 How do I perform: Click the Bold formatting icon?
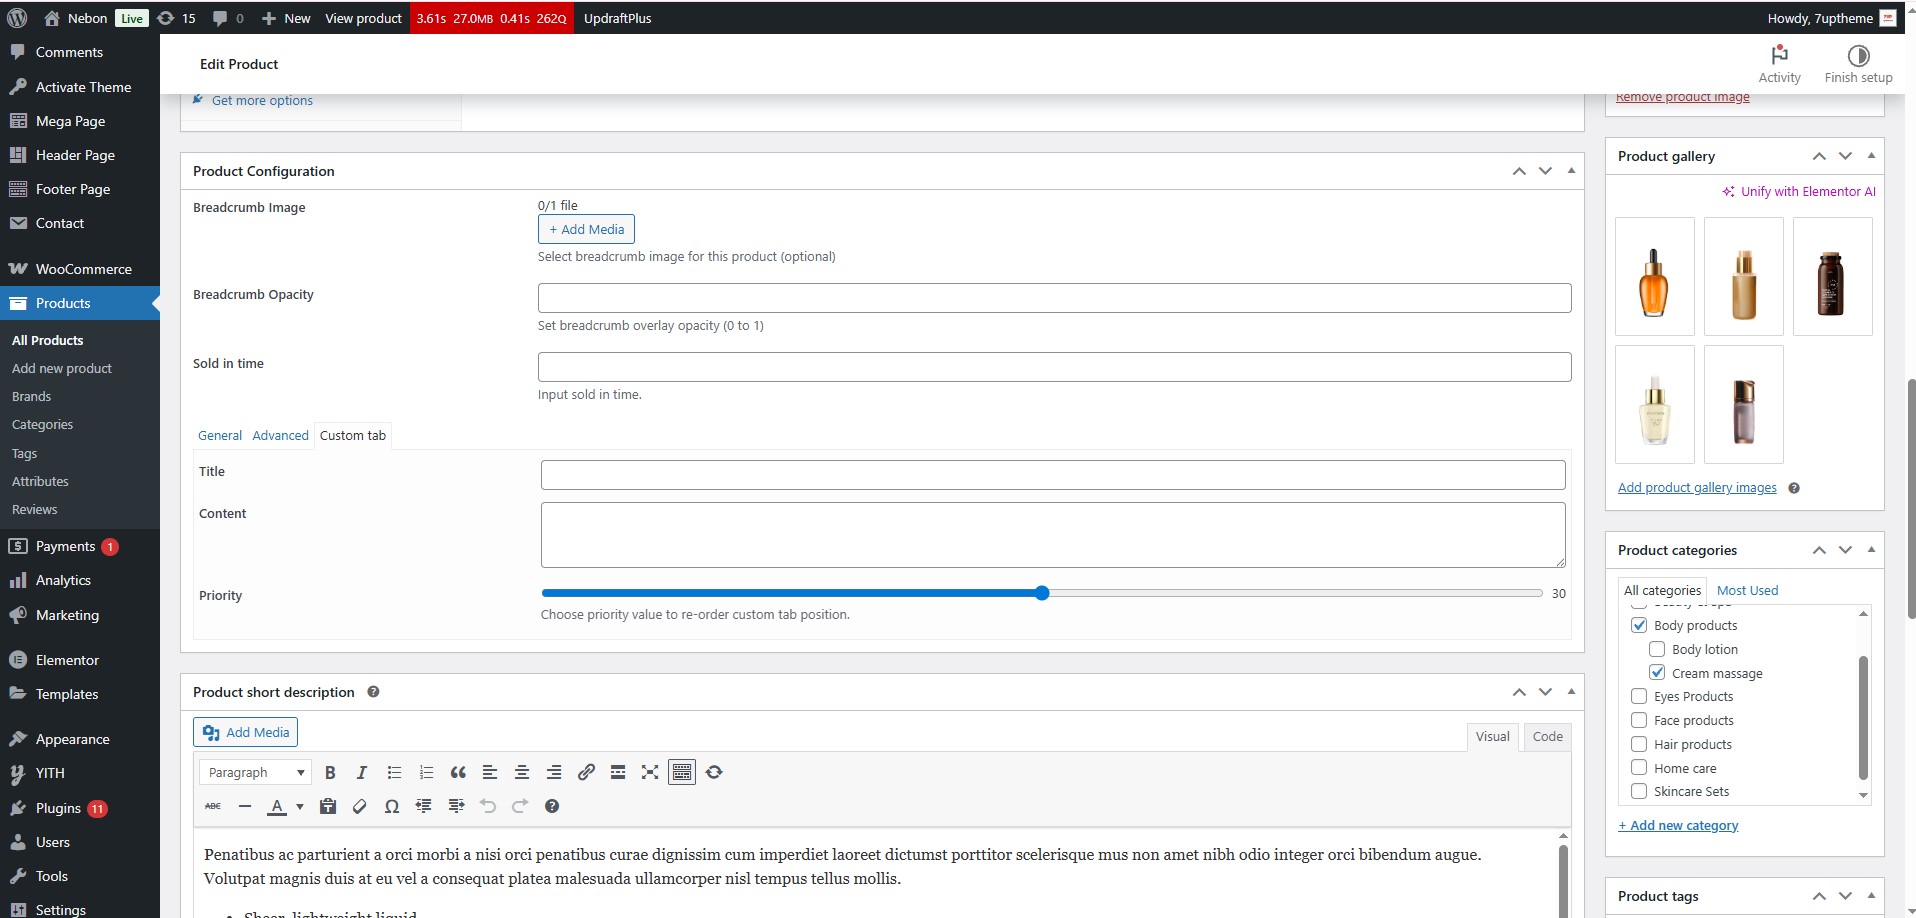tap(330, 772)
